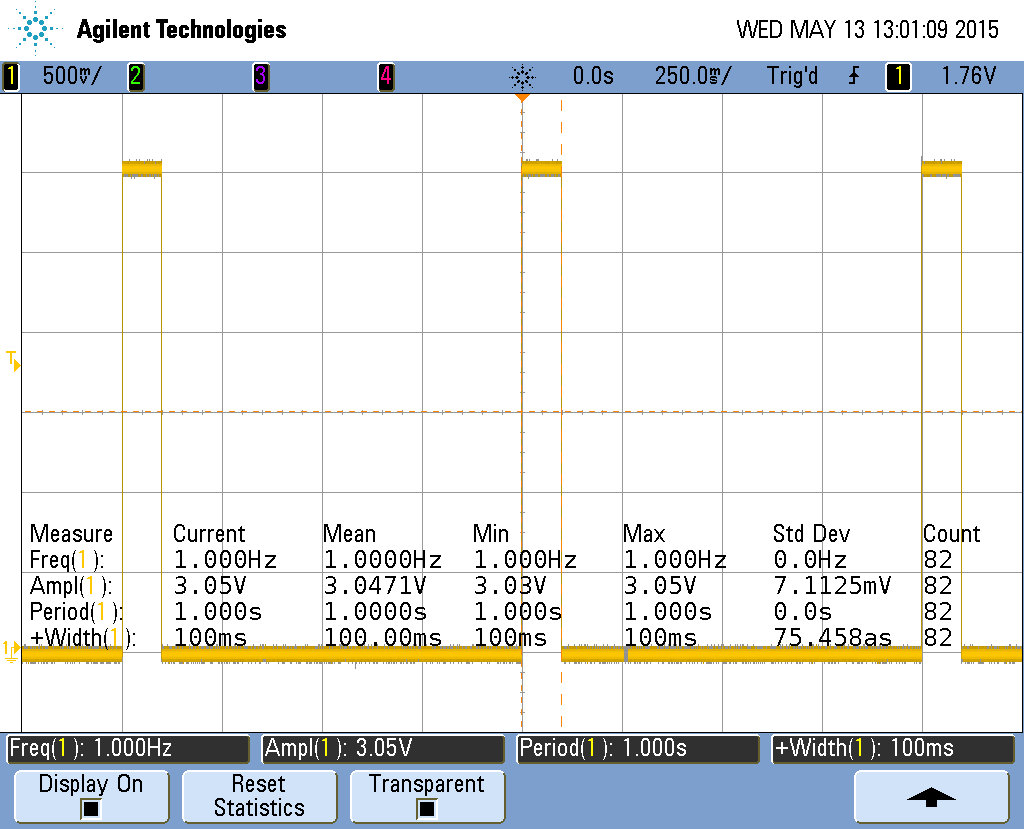
Task: Click the 500mV/ vertical scale readout
Action: tap(72, 76)
